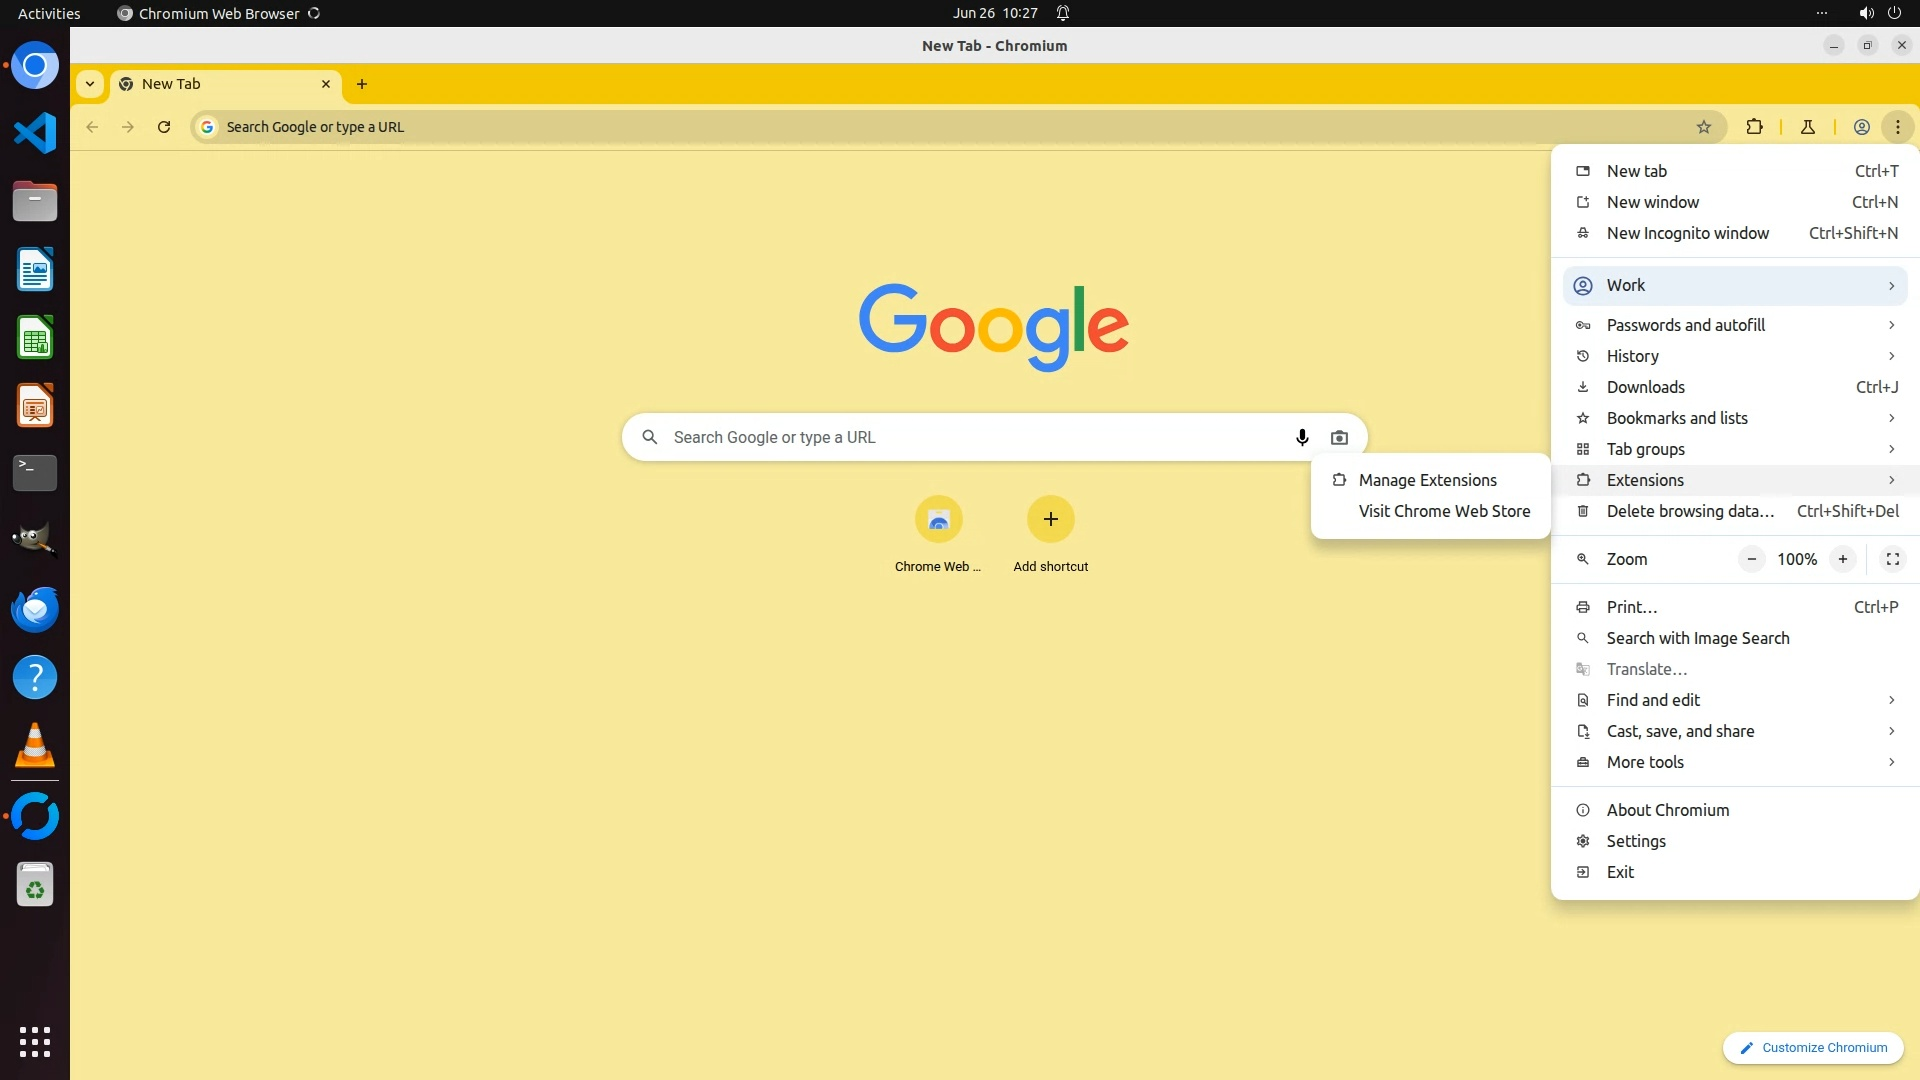
Task: Toggle fullscreen mode in Zoom row
Action: [1892, 559]
